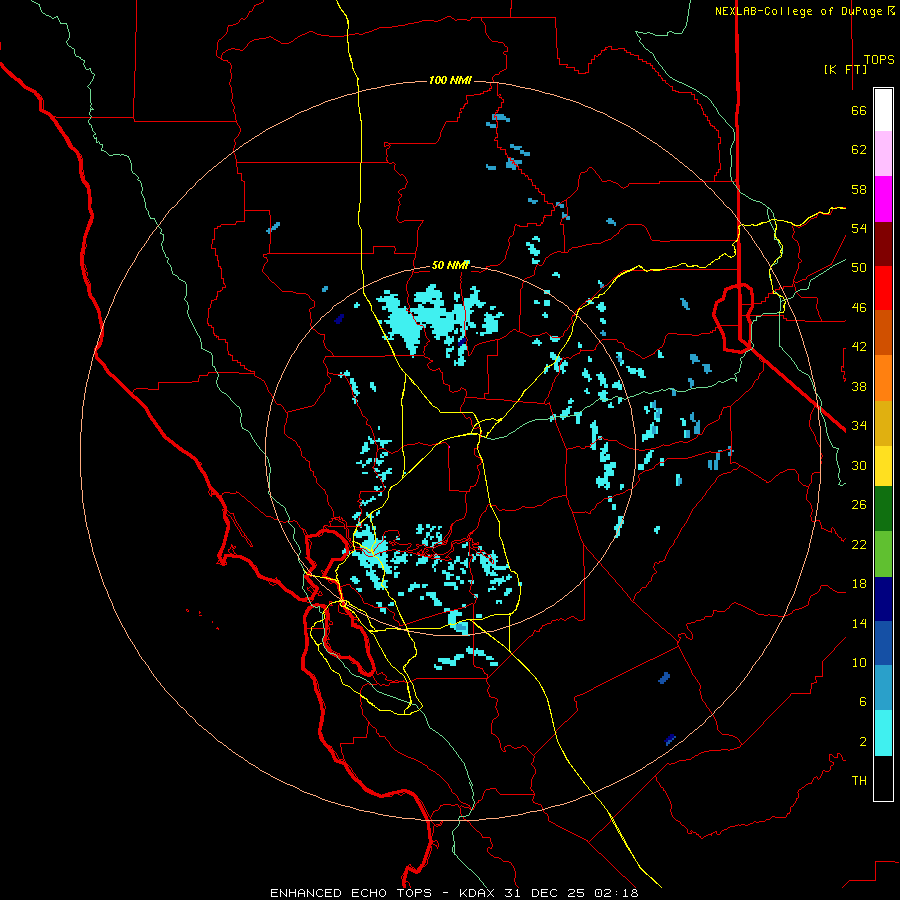This screenshot has height=900, width=900.
Task: Click the legend value "18"
Action: (x=859, y=584)
